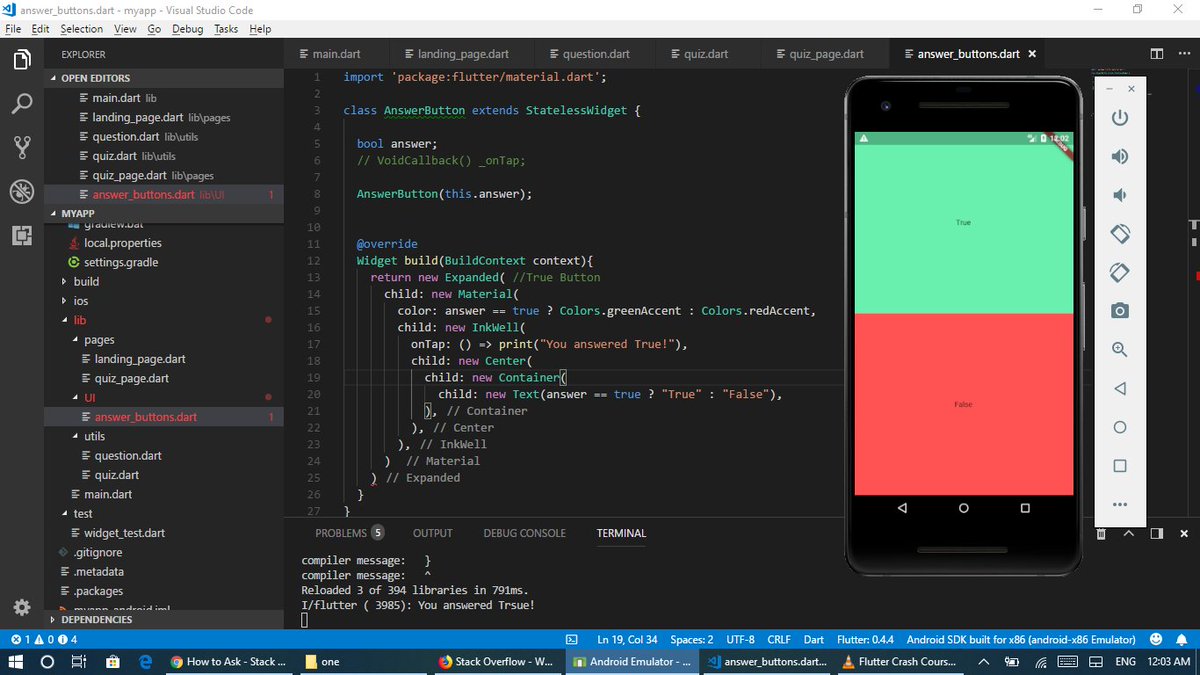Click the emulator zoom magnifier button
1200x675 pixels.
click(x=1120, y=349)
